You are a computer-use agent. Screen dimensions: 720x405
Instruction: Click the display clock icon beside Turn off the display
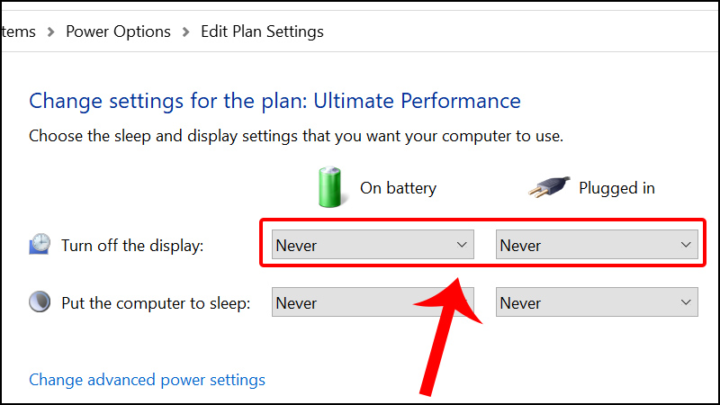[40, 245]
